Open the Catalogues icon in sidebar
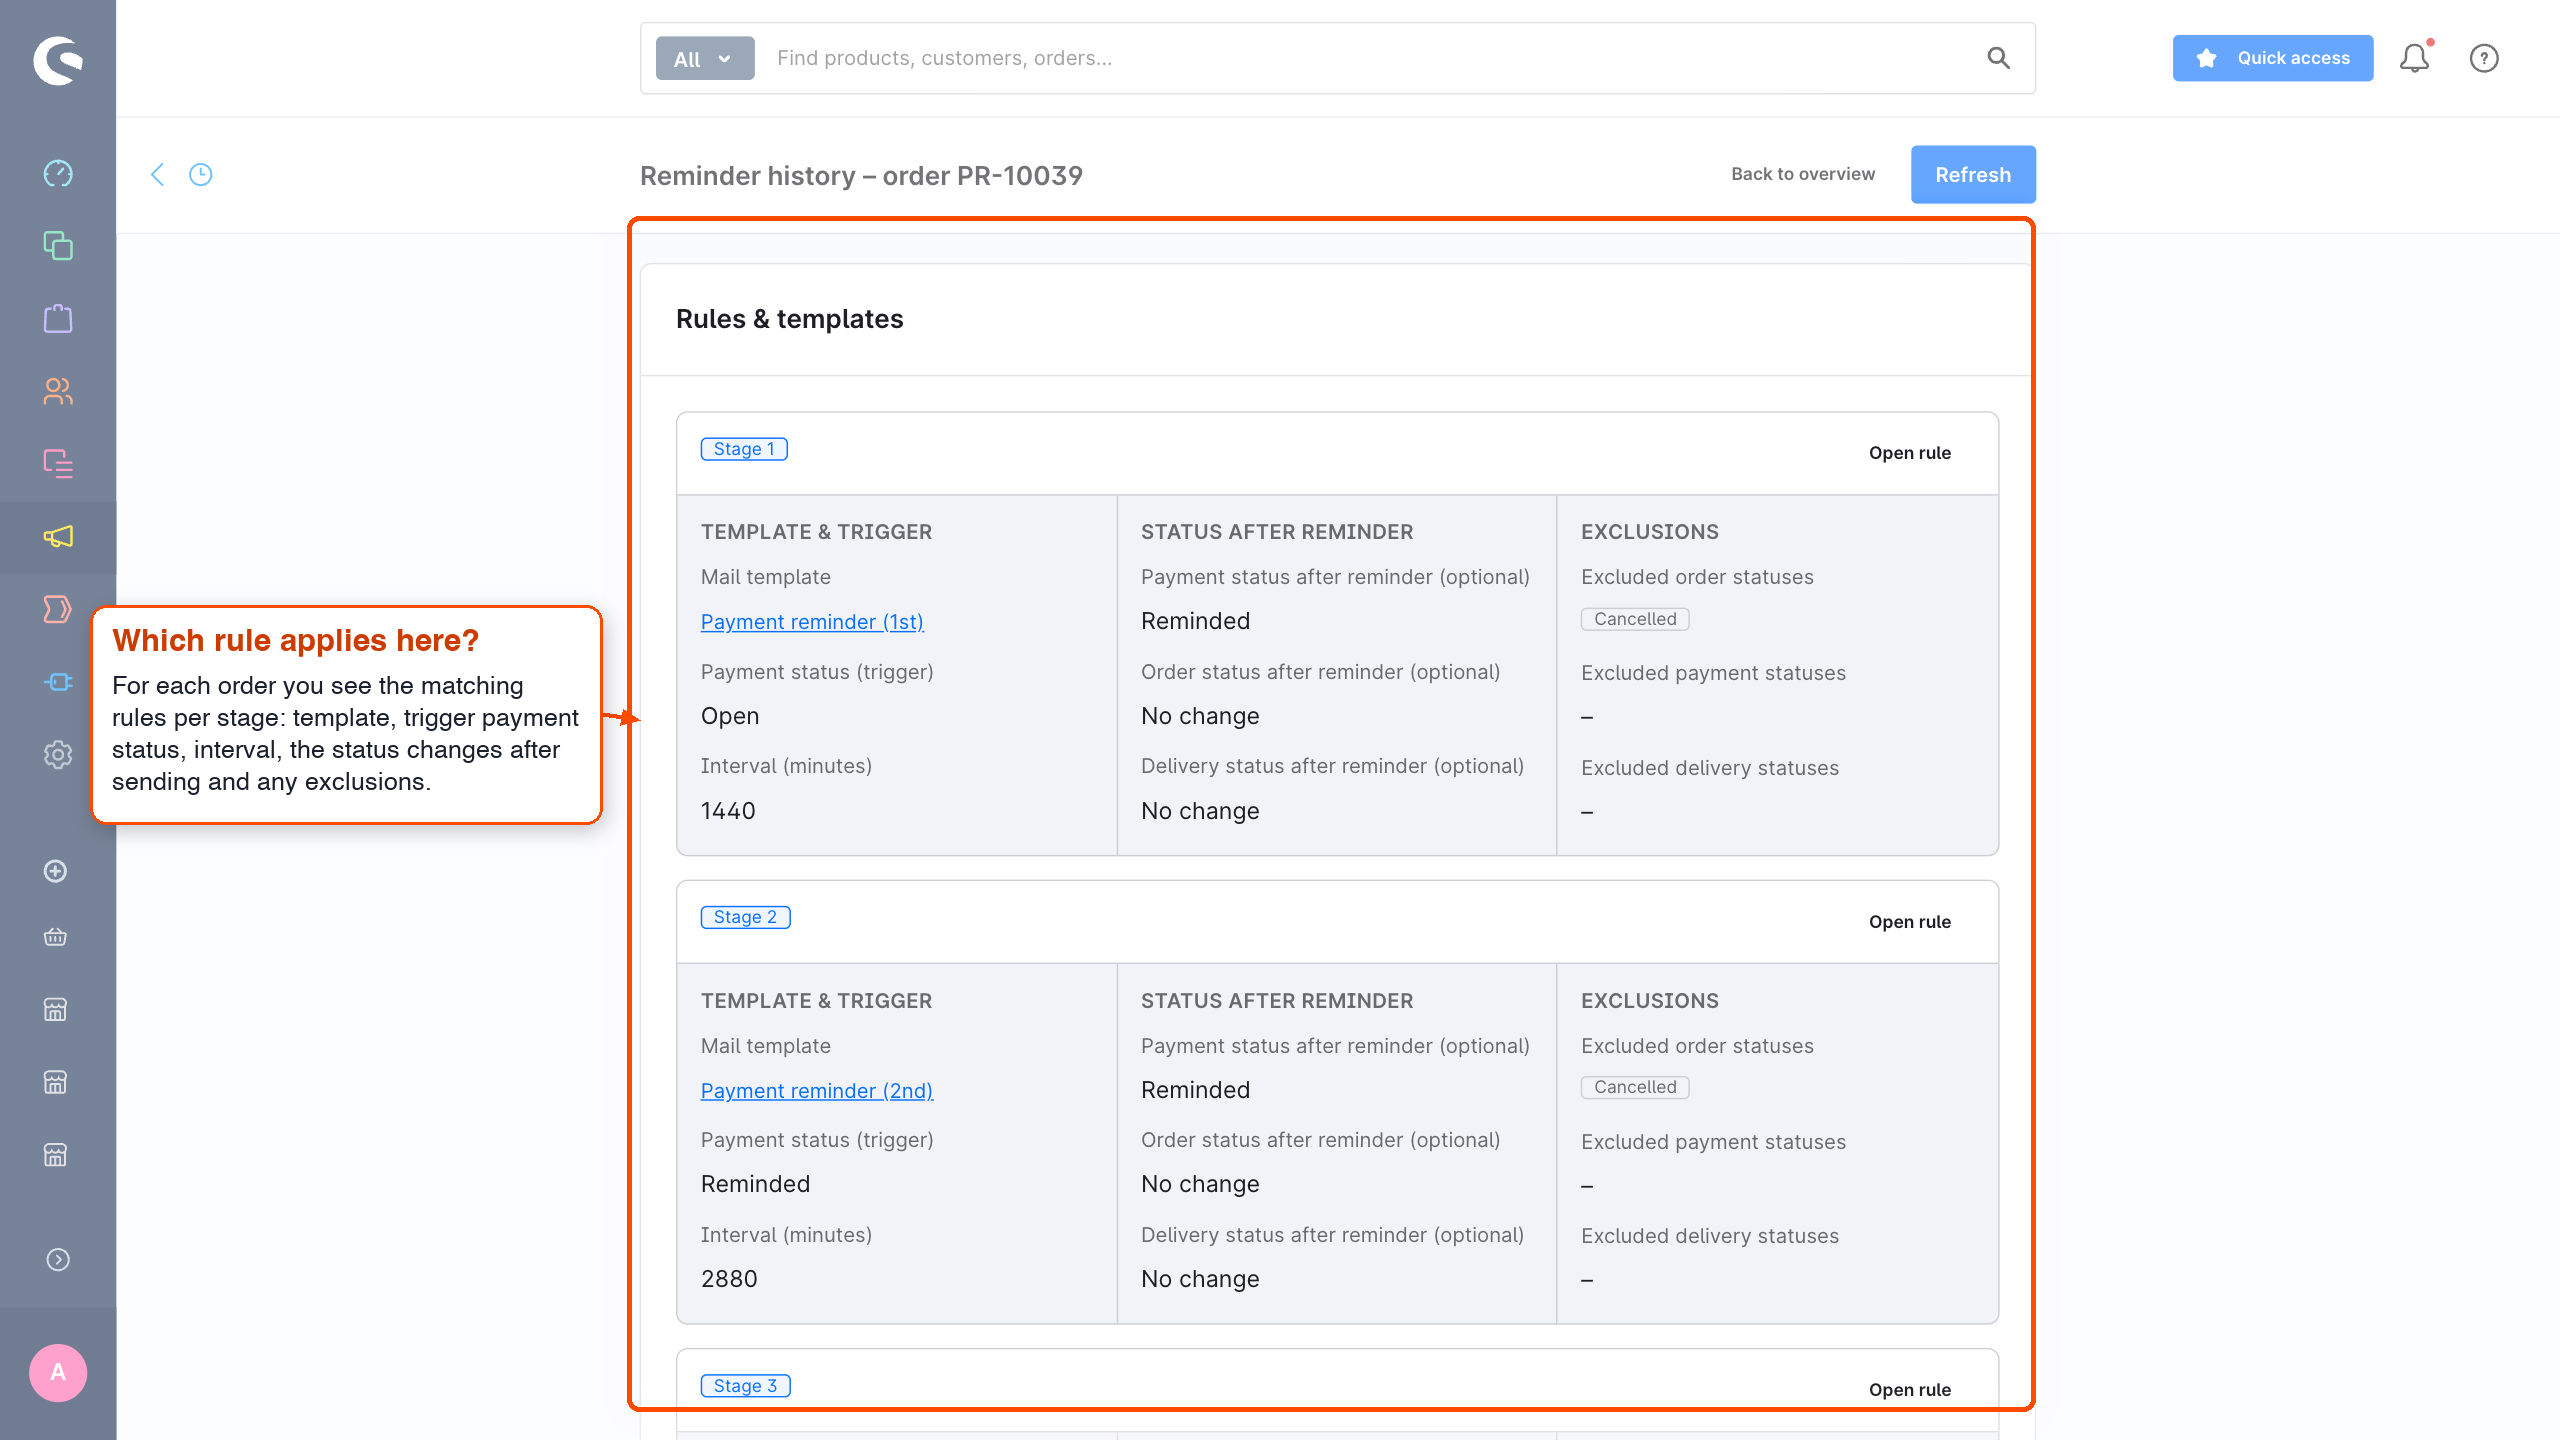Image resolution: width=2560 pixels, height=1440 pixels. (58, 246)
